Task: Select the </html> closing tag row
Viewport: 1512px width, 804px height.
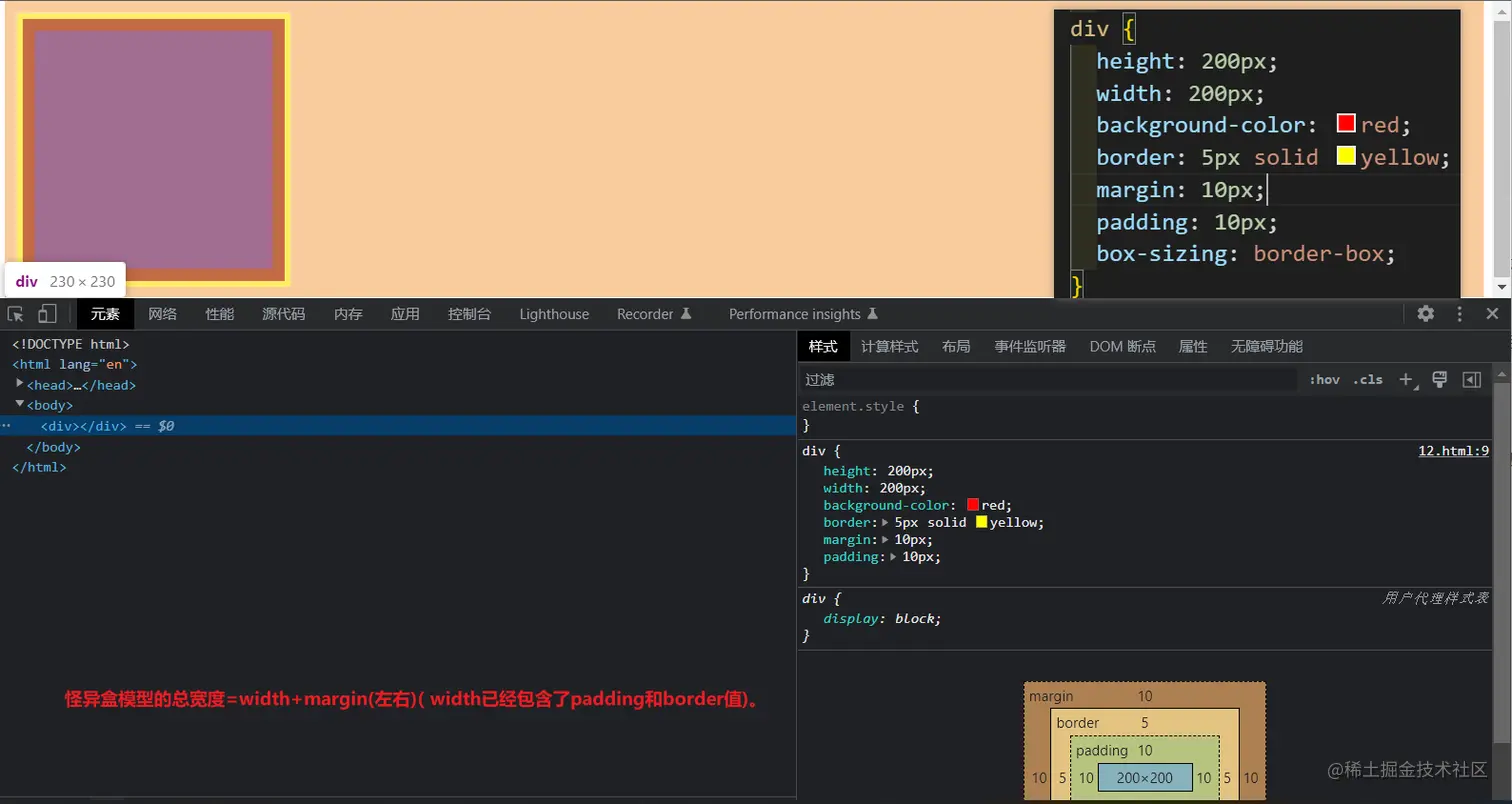Action: point(39,467)
